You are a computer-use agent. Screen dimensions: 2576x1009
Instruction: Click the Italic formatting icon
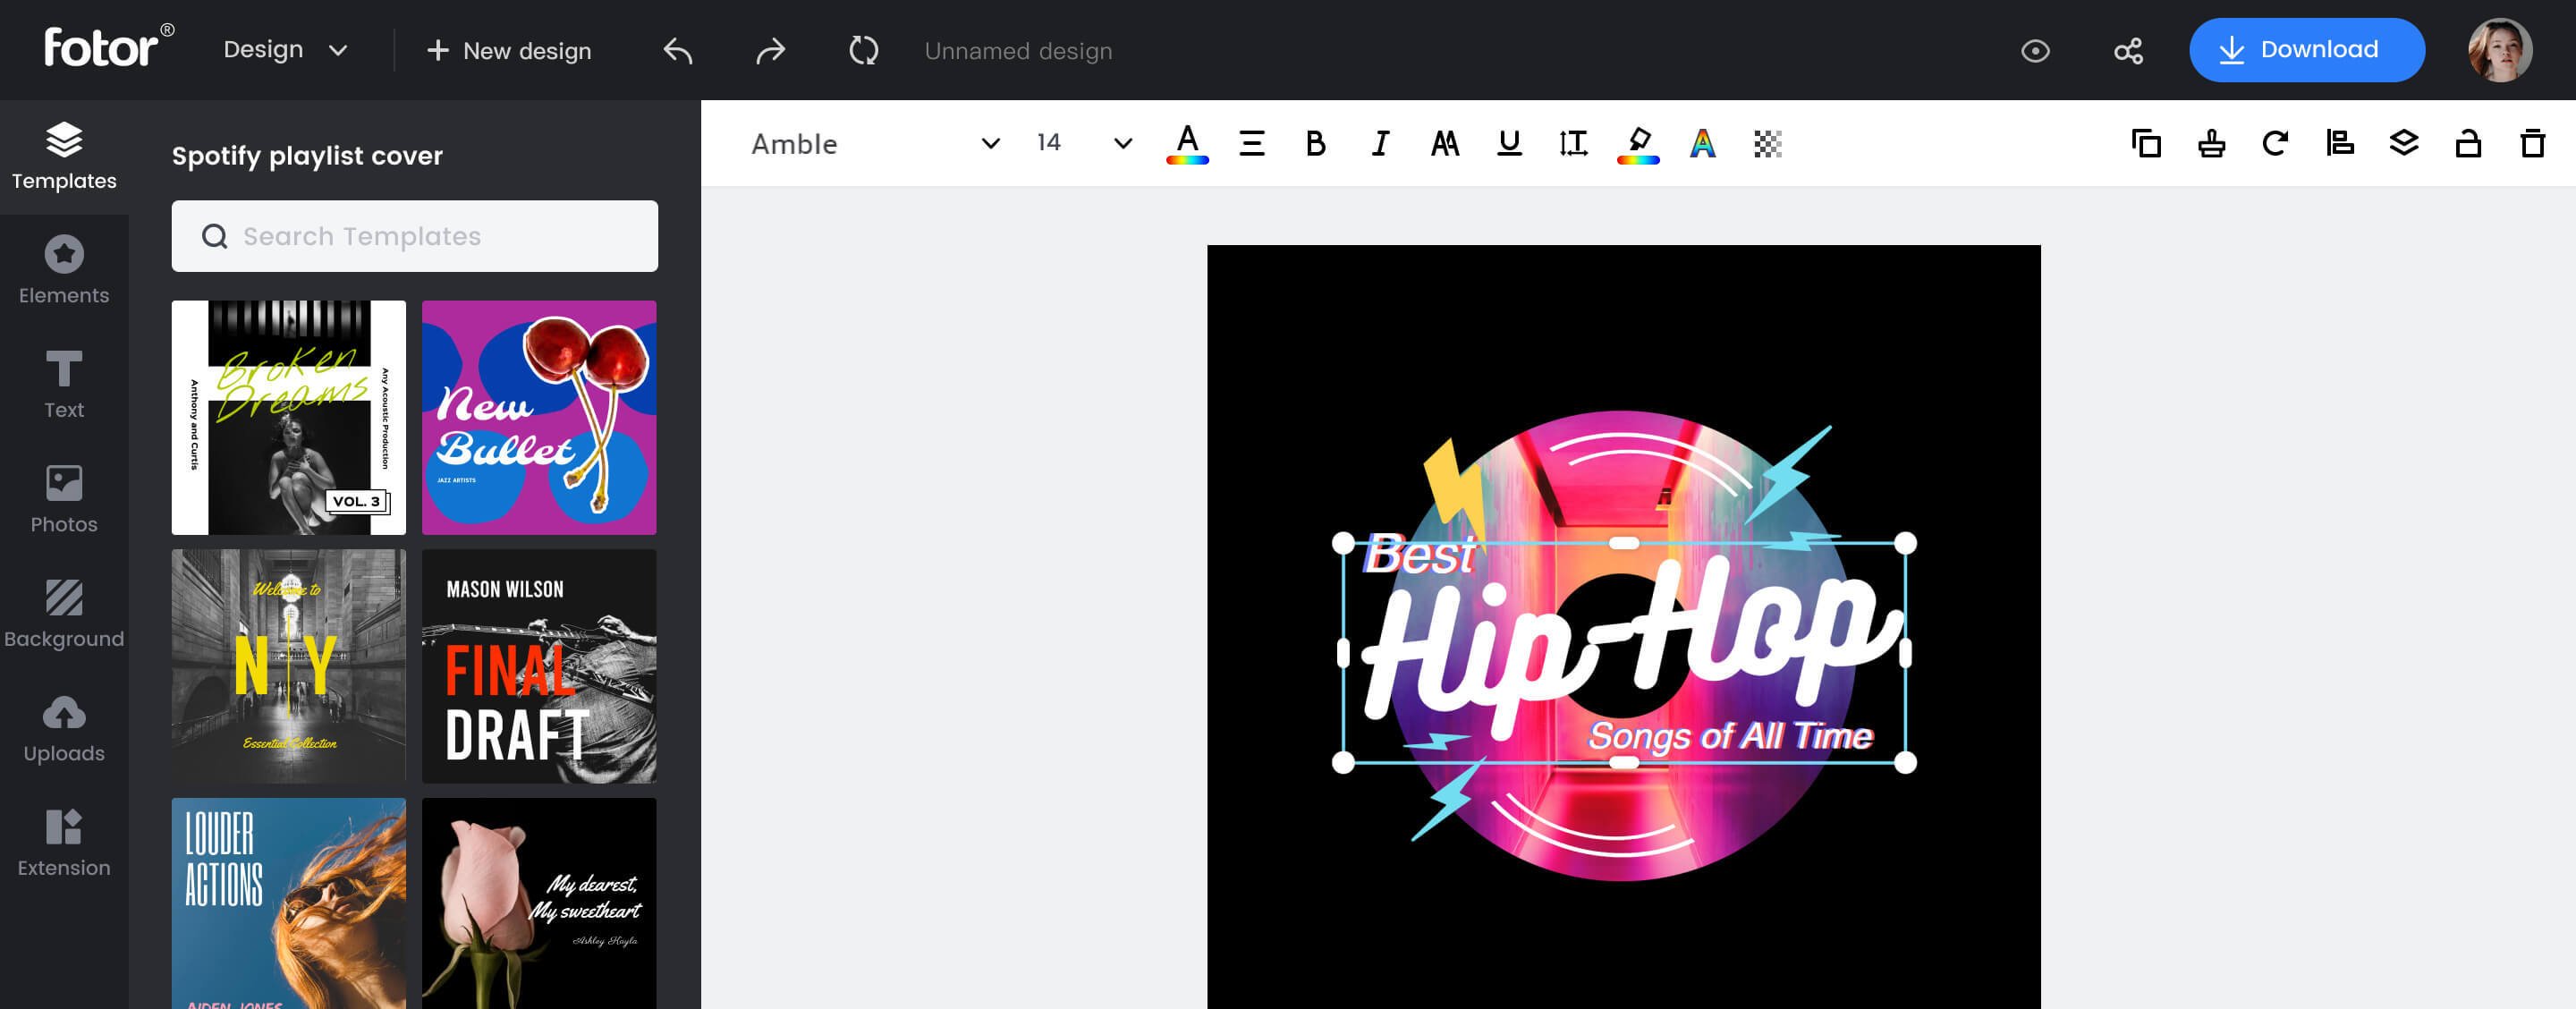tap(1380, 143)
